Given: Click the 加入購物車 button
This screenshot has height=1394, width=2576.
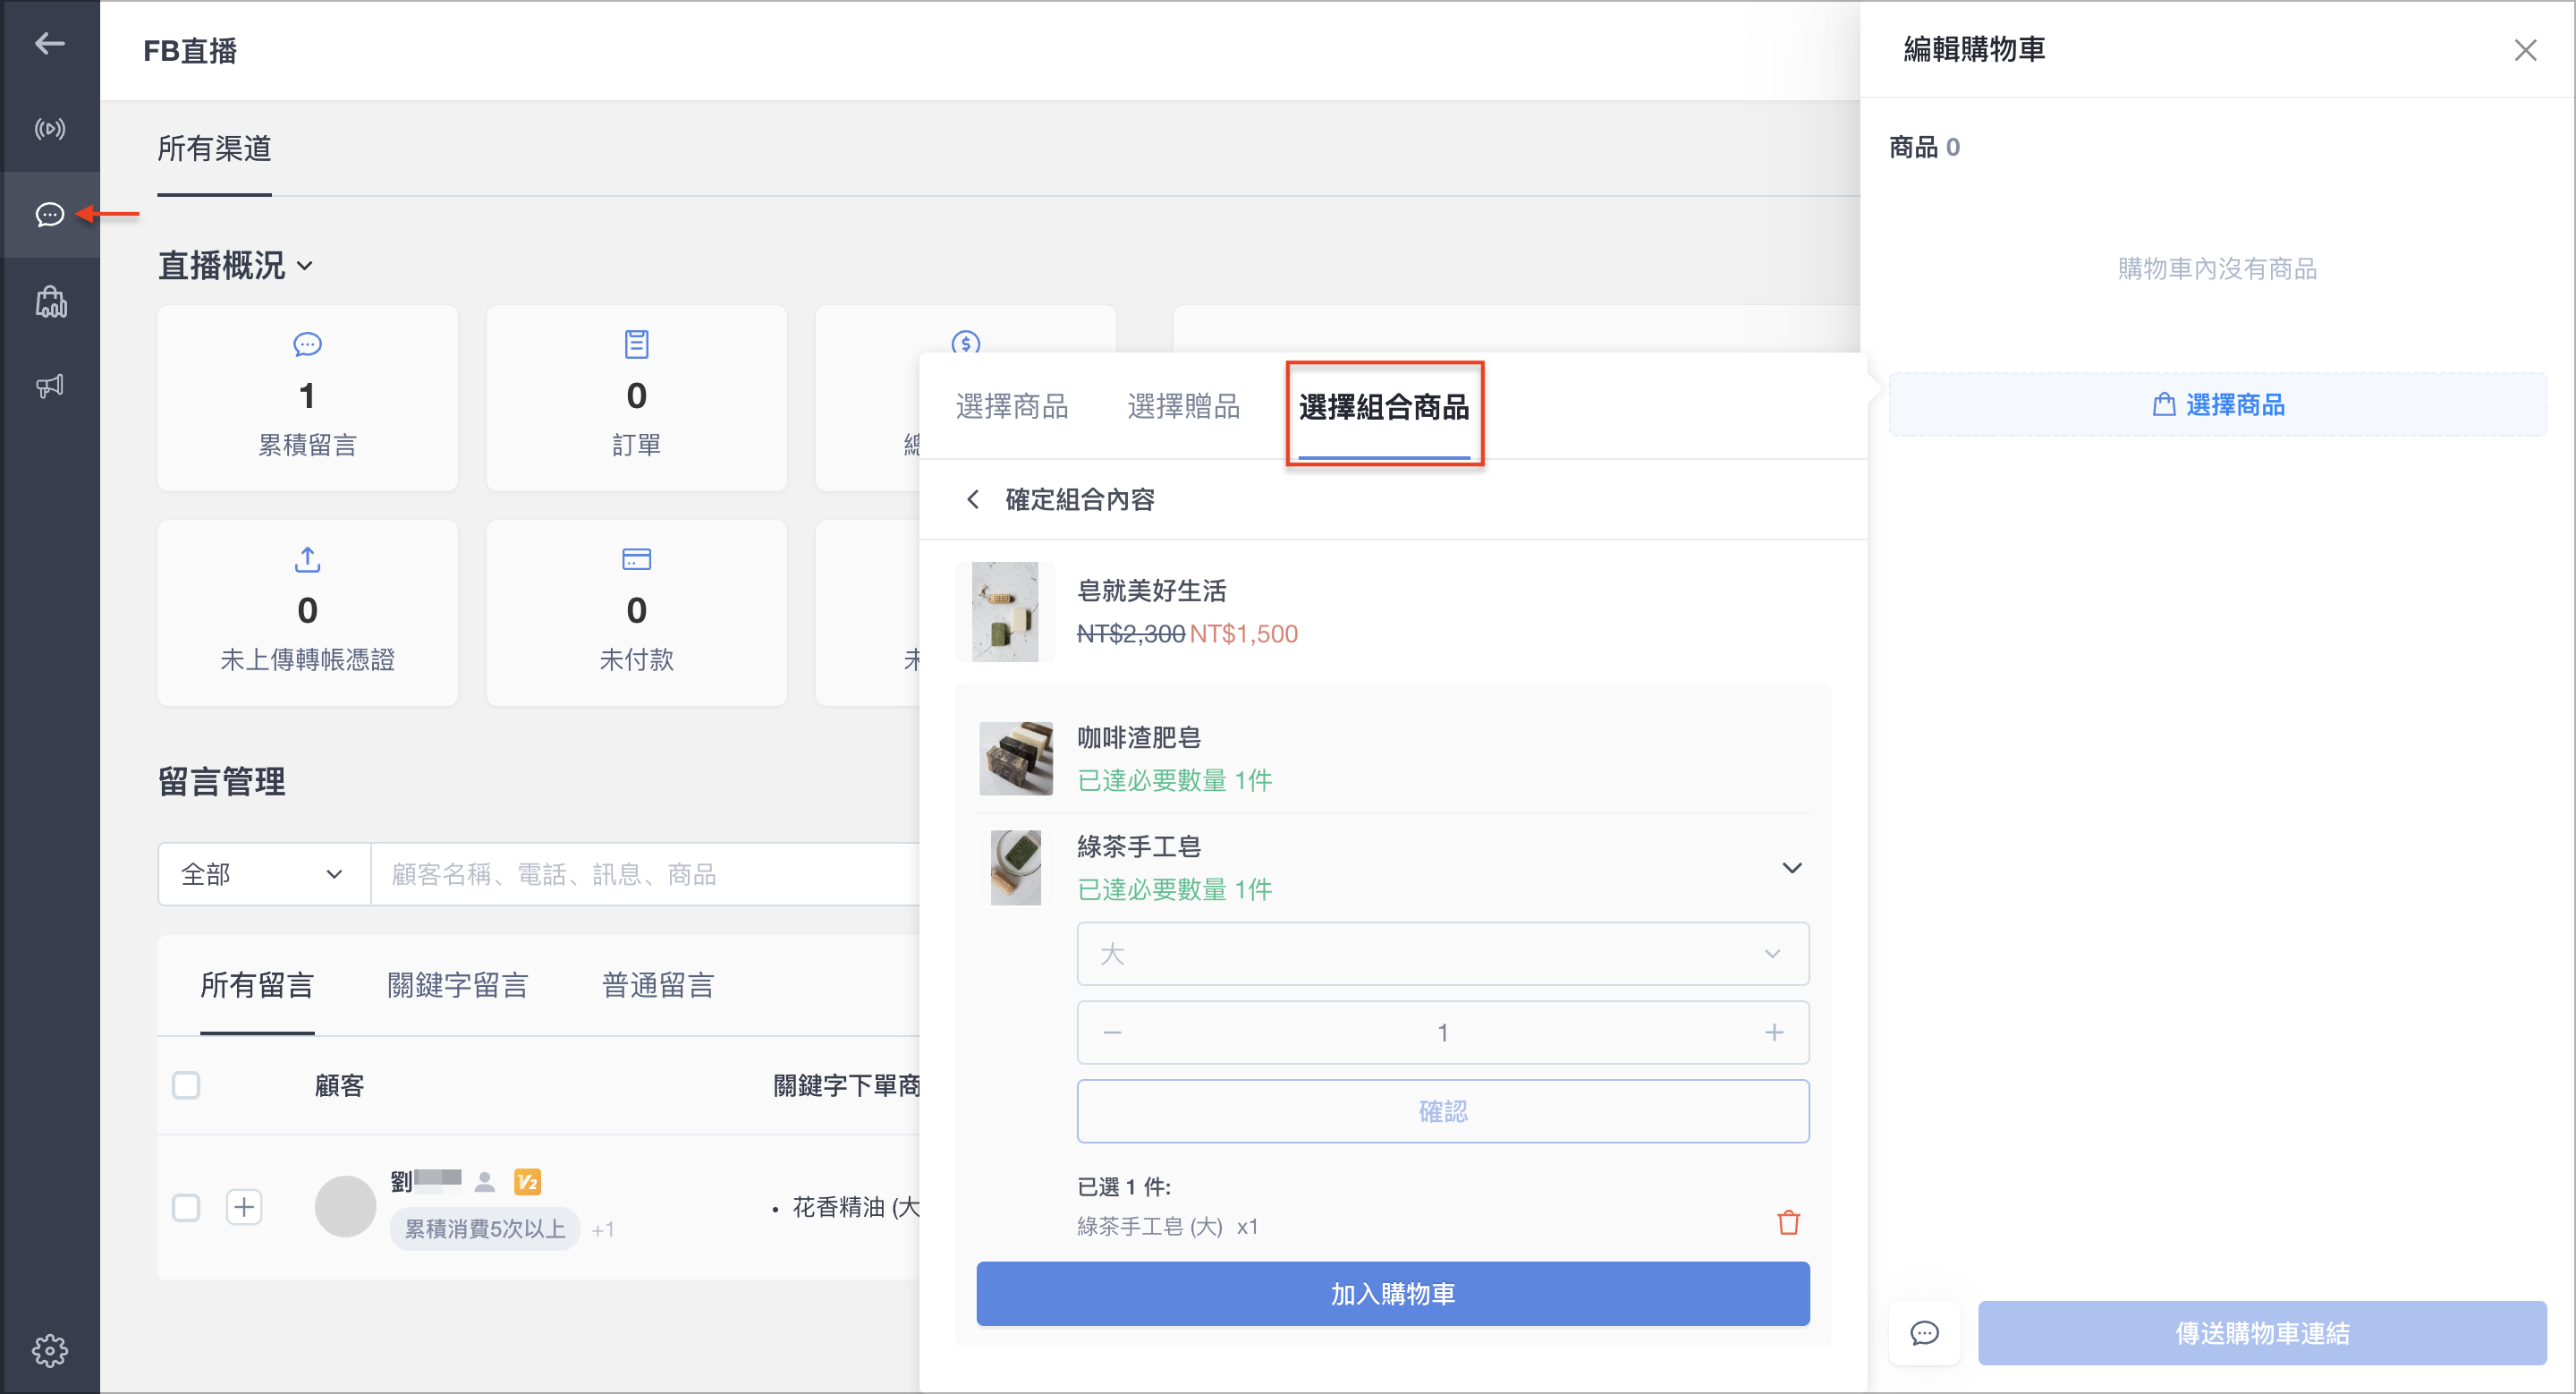Looking at the screenshot, I should click(1392, 1293).
